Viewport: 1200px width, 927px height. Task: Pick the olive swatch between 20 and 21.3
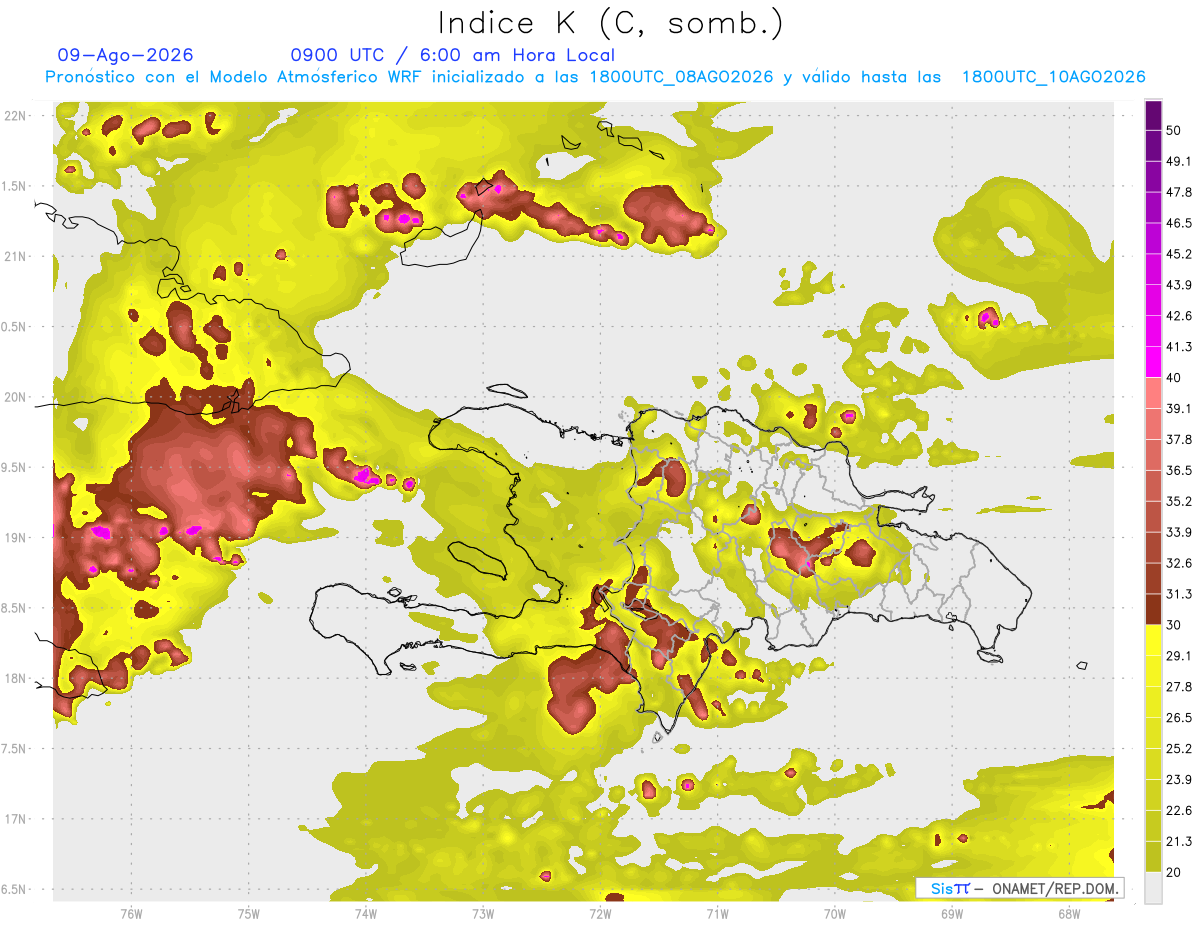click(x=1153, y=856)
